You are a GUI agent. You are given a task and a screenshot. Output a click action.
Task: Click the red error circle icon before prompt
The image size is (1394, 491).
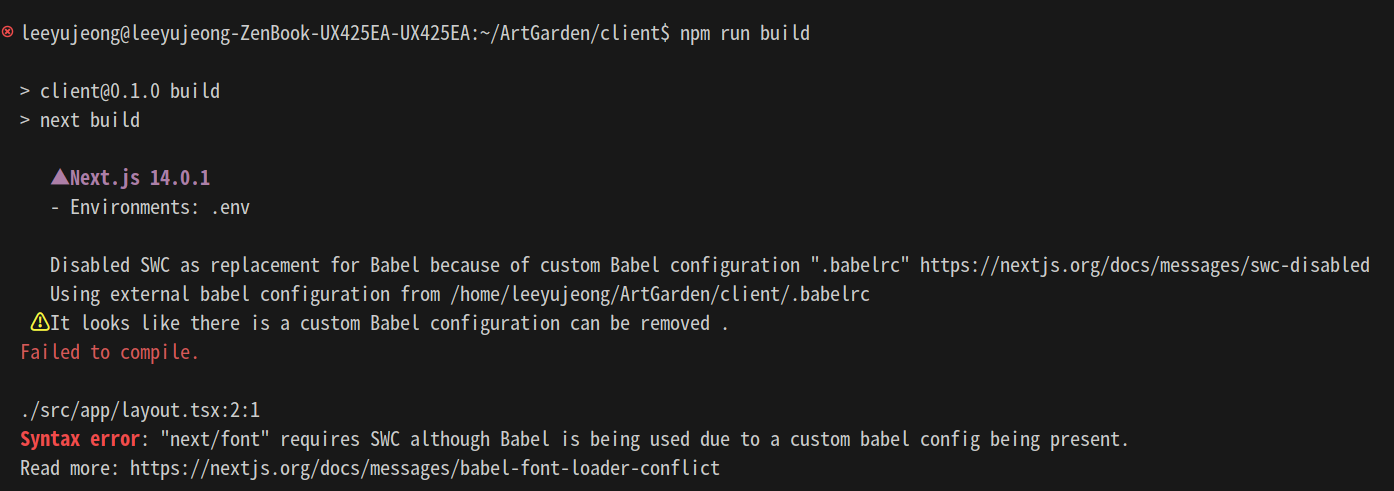coord(8,33)
